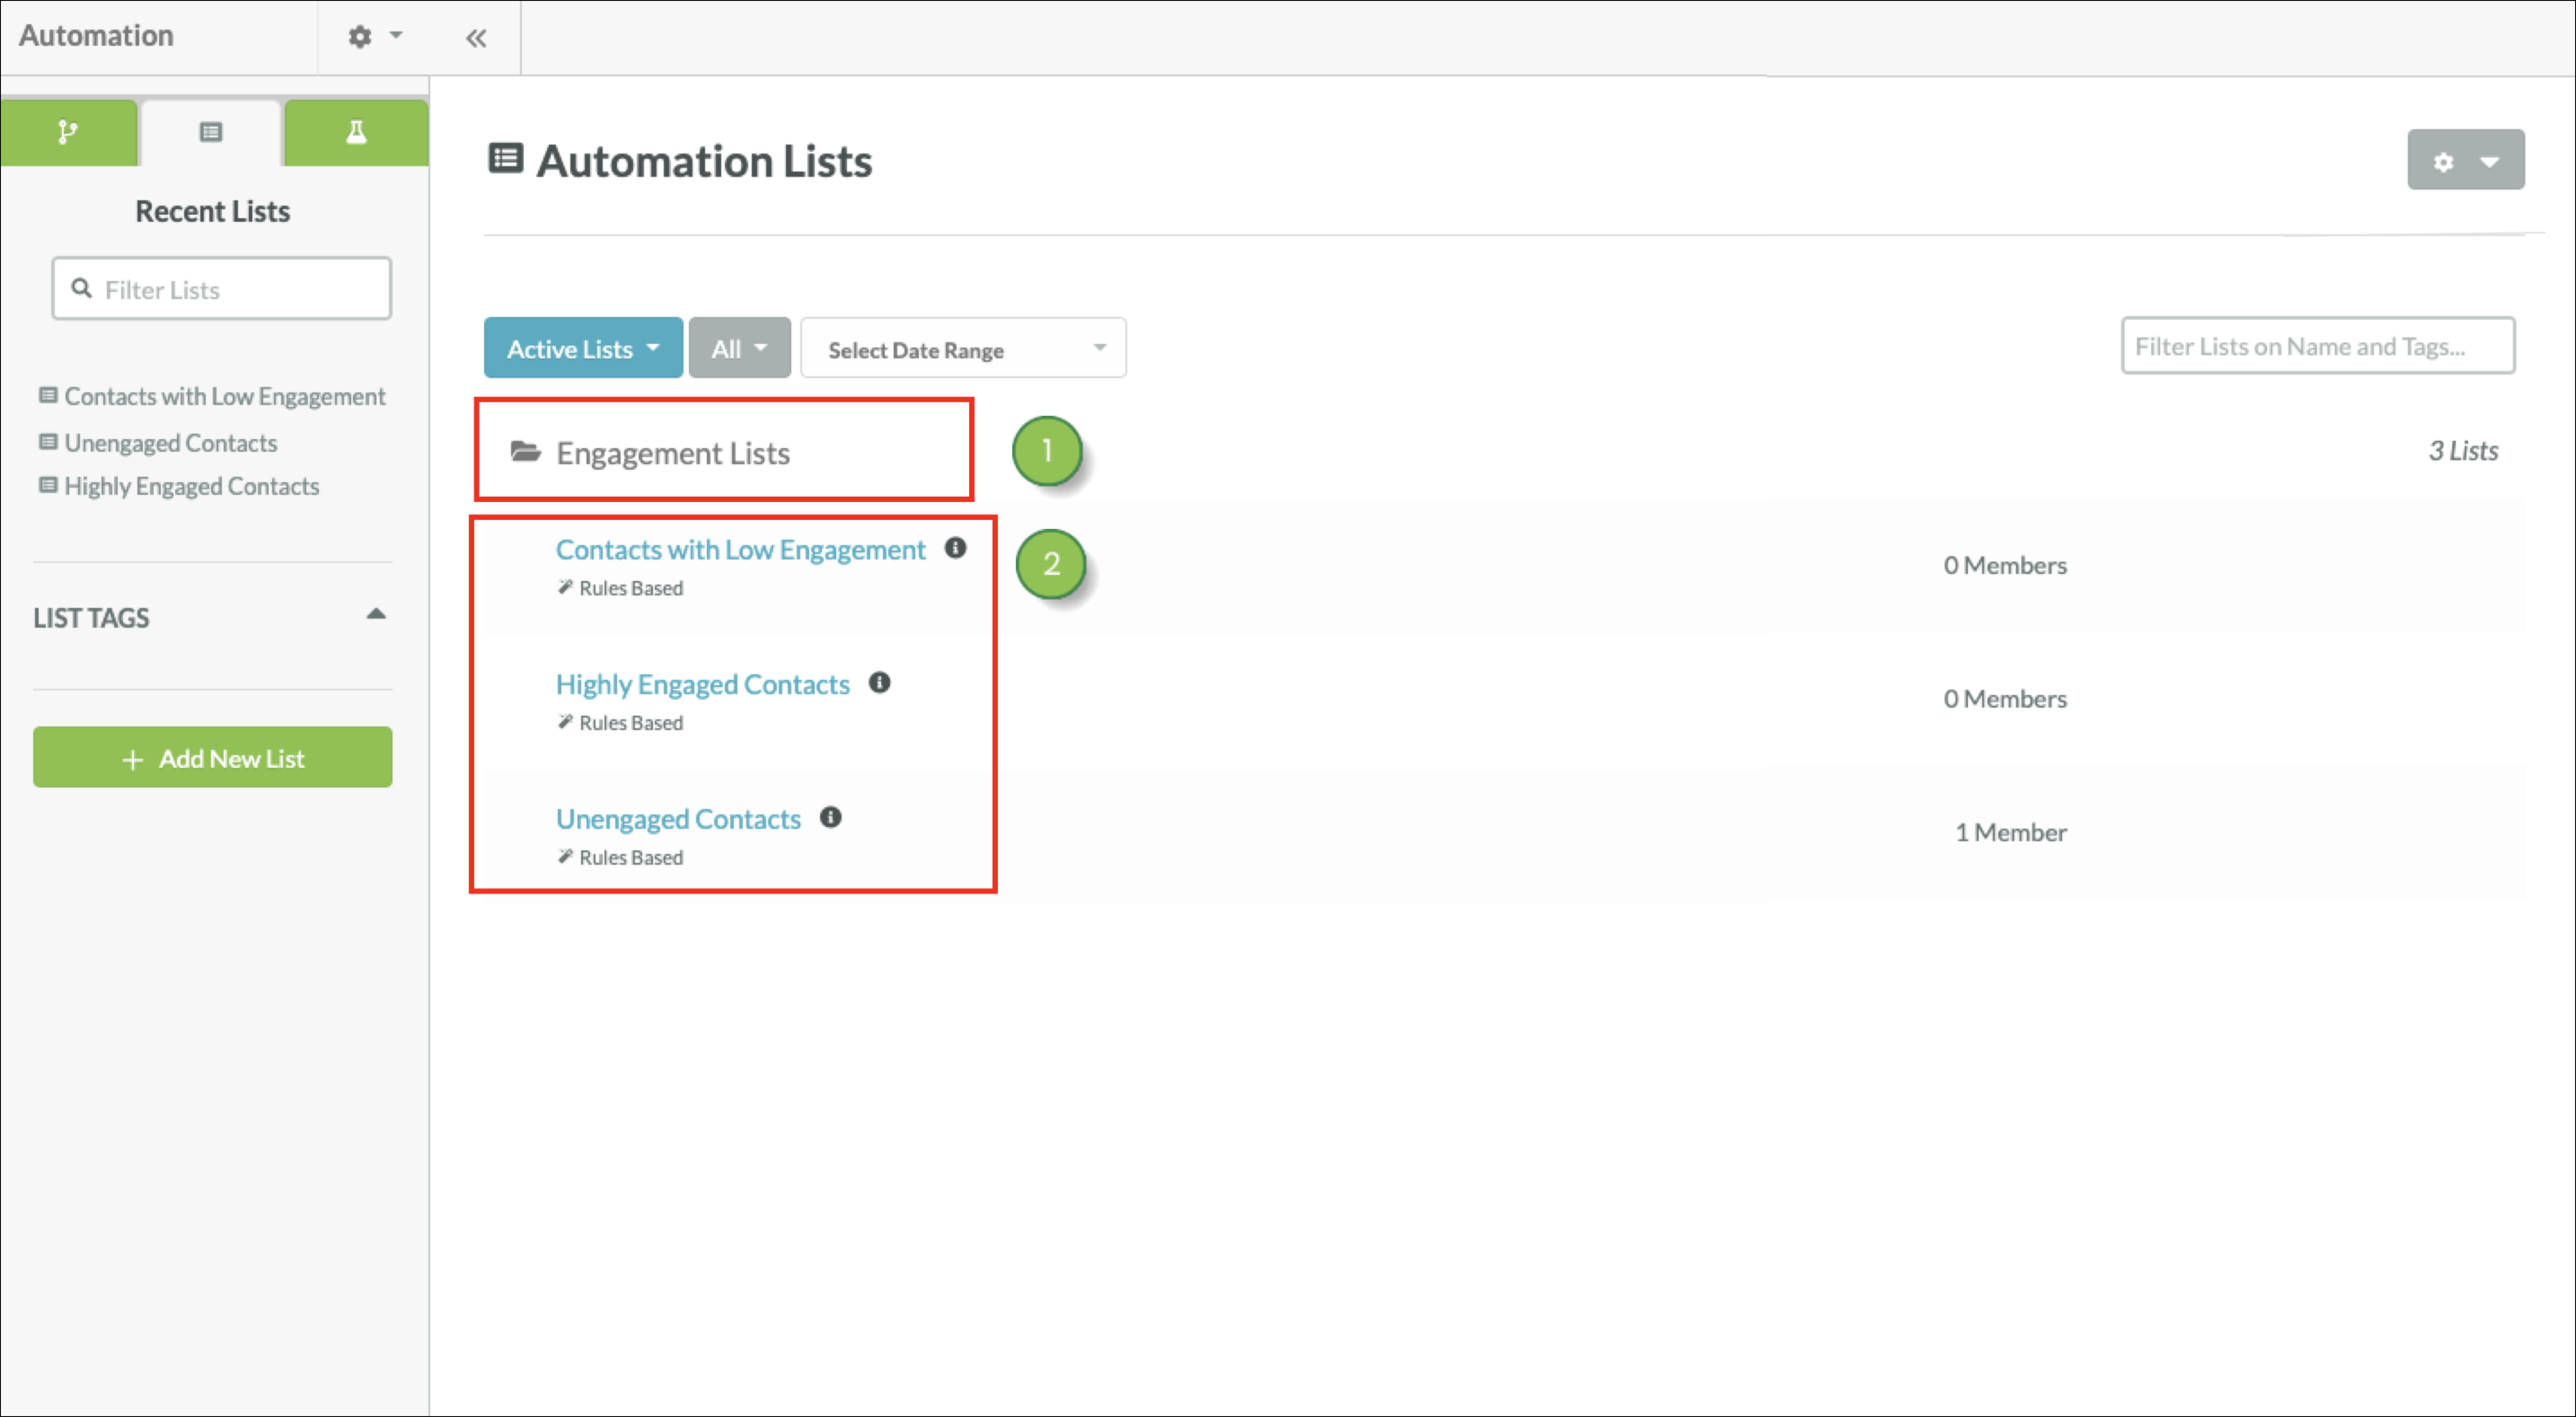Screen dimensions: 2576x1417
Task: Open the flask tests tab
Action: (356, 132)
